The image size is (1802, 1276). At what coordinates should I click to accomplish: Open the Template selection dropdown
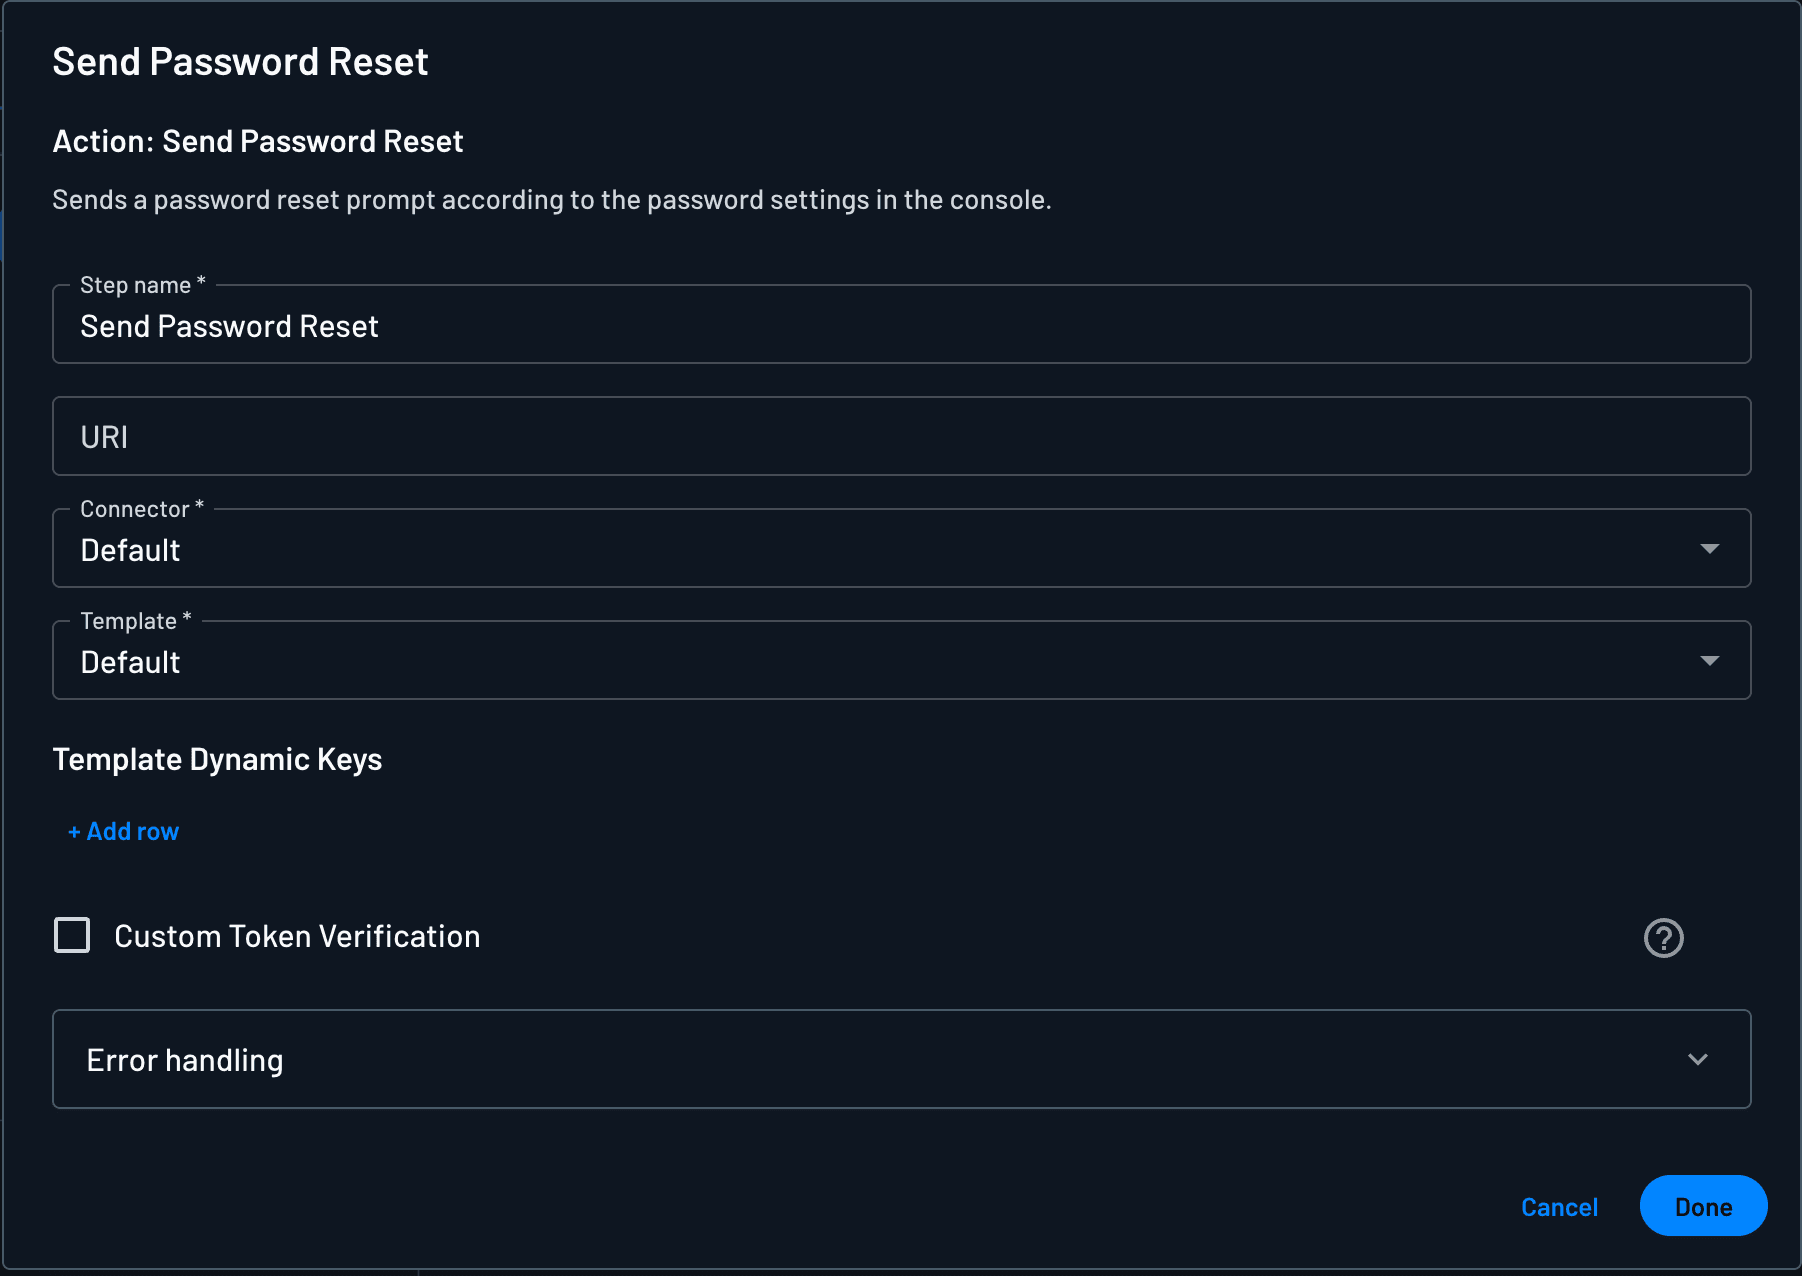pyautogui.click(x=900, y=660)
